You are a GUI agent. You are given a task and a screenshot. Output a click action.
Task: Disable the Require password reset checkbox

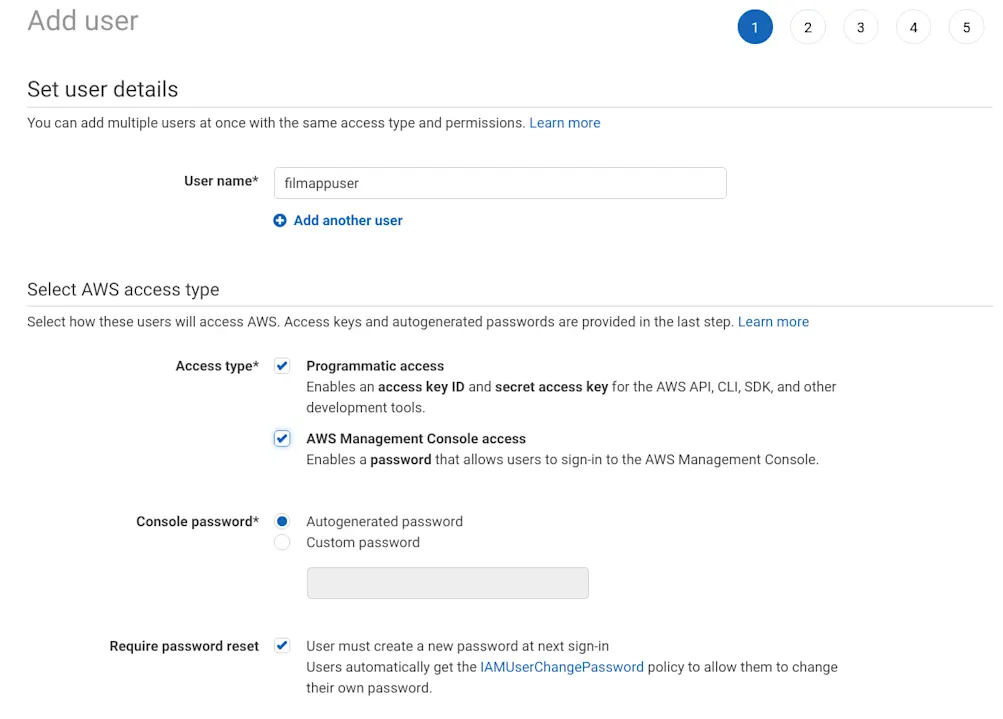click(x=282, y=646)
